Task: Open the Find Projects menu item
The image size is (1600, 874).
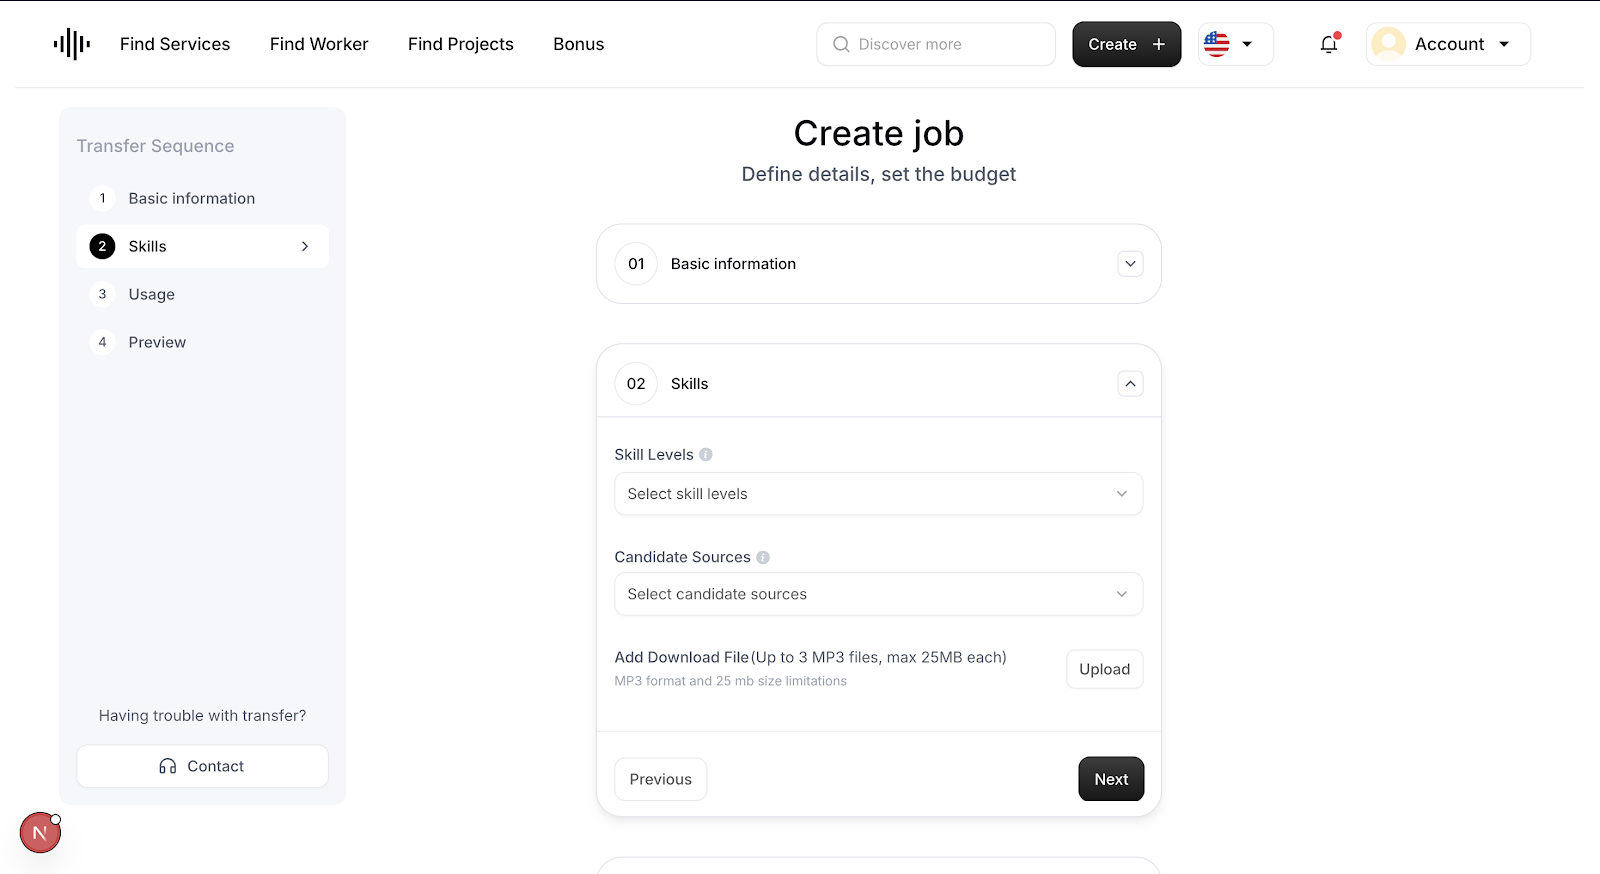Action: [461, 44]
